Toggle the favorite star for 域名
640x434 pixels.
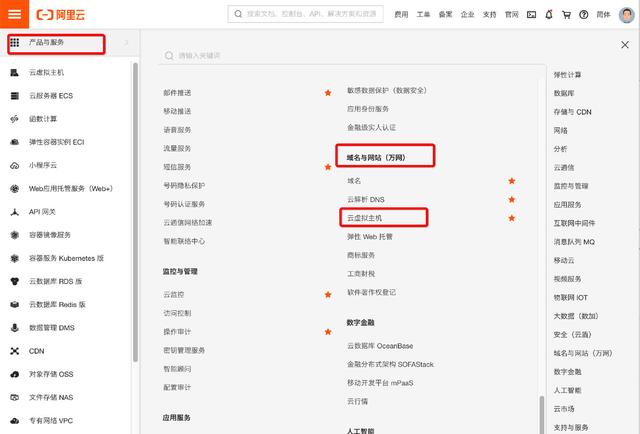512,181
